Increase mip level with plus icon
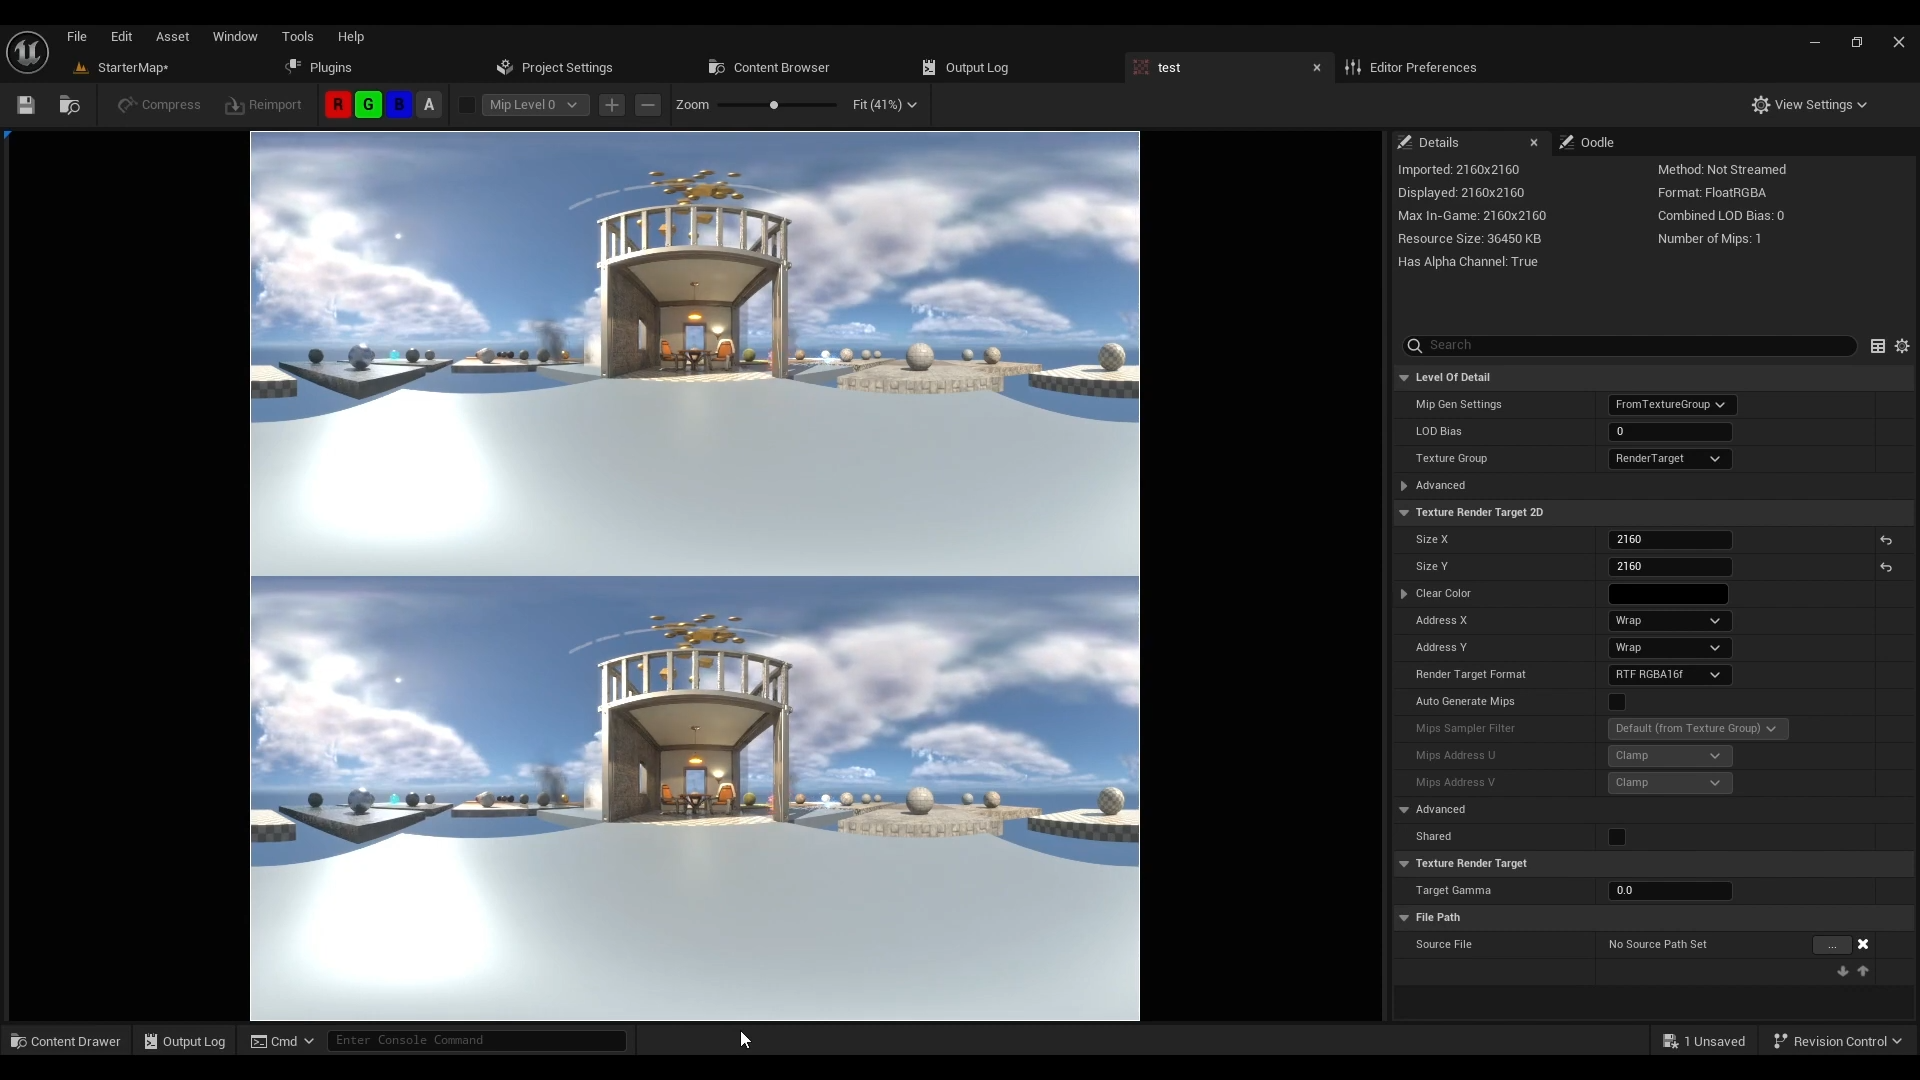The image size is (1920, 1080). 612,105
